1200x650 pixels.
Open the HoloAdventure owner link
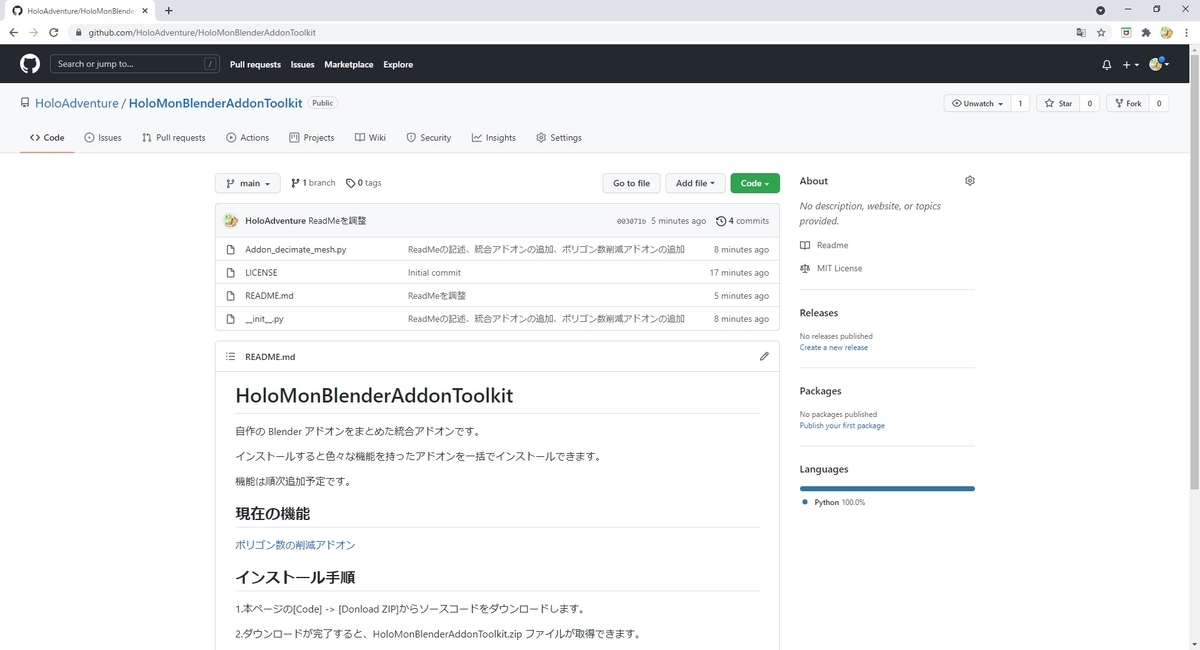coord(76,103)
